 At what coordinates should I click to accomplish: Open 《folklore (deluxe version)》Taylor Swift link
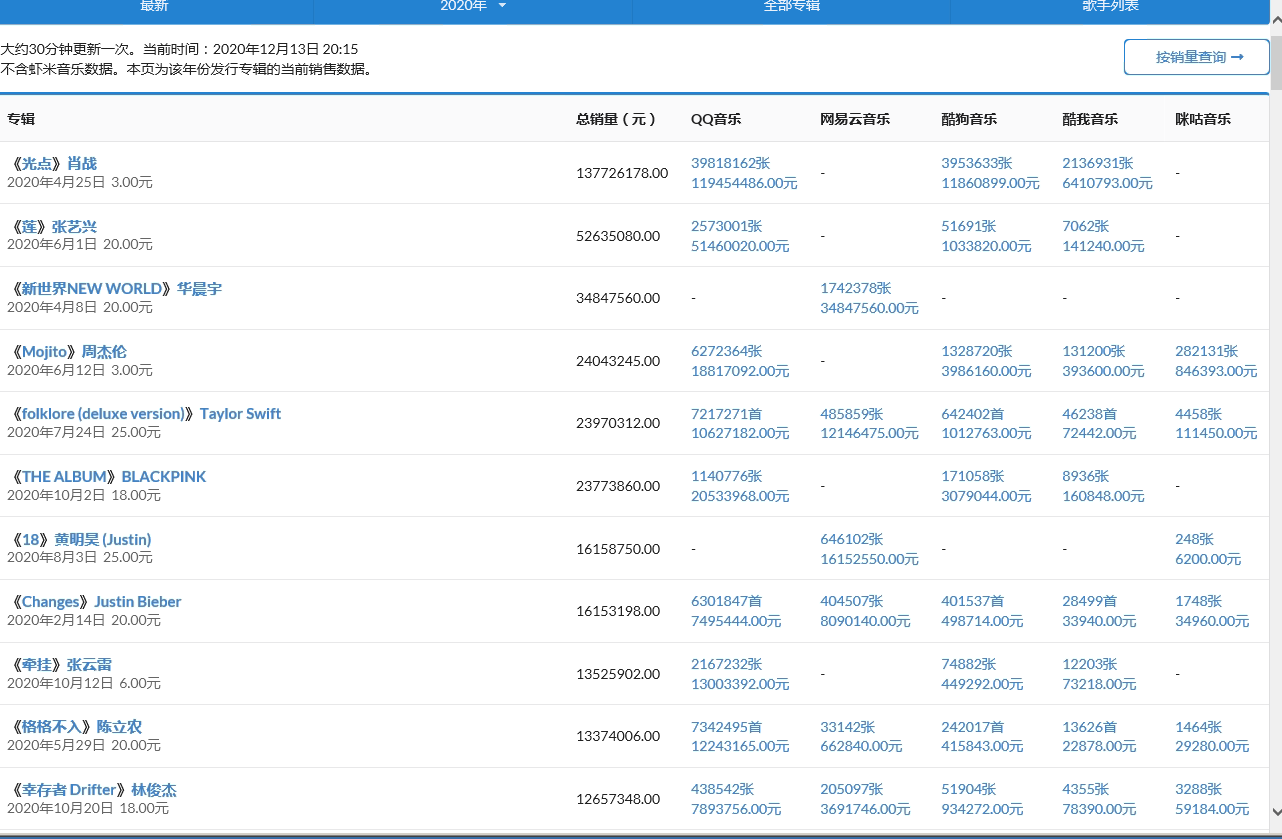(144, 413)
